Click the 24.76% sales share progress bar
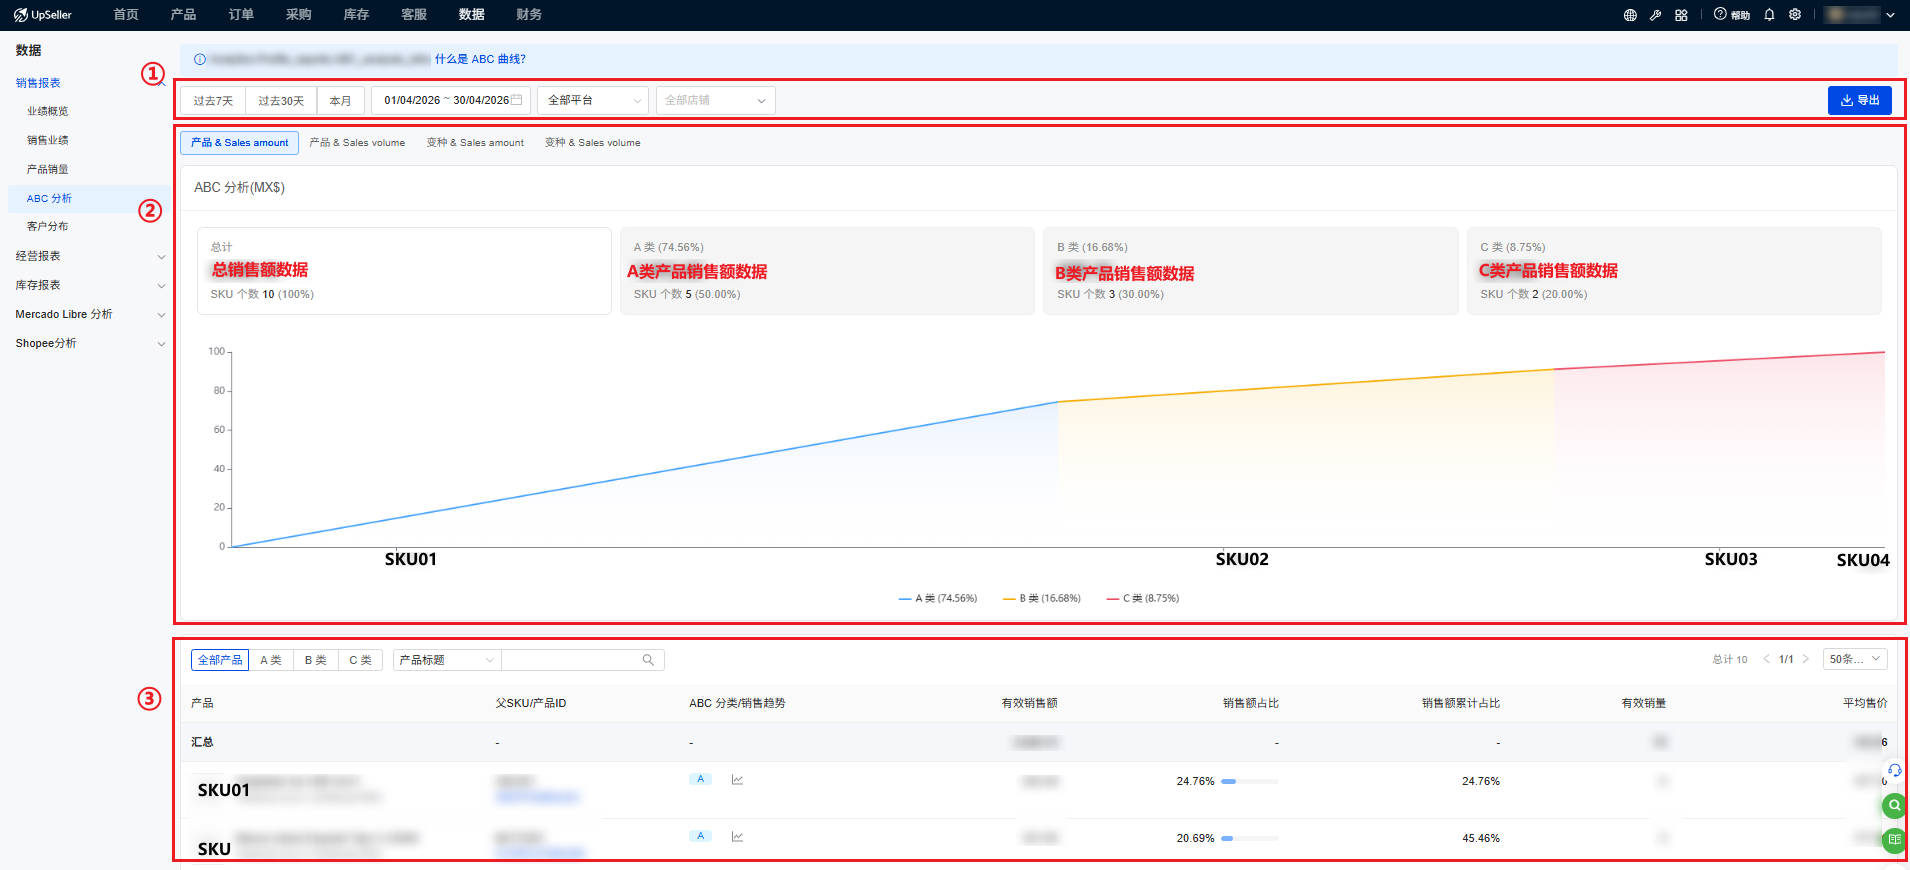 click(x=1250, y=781)
